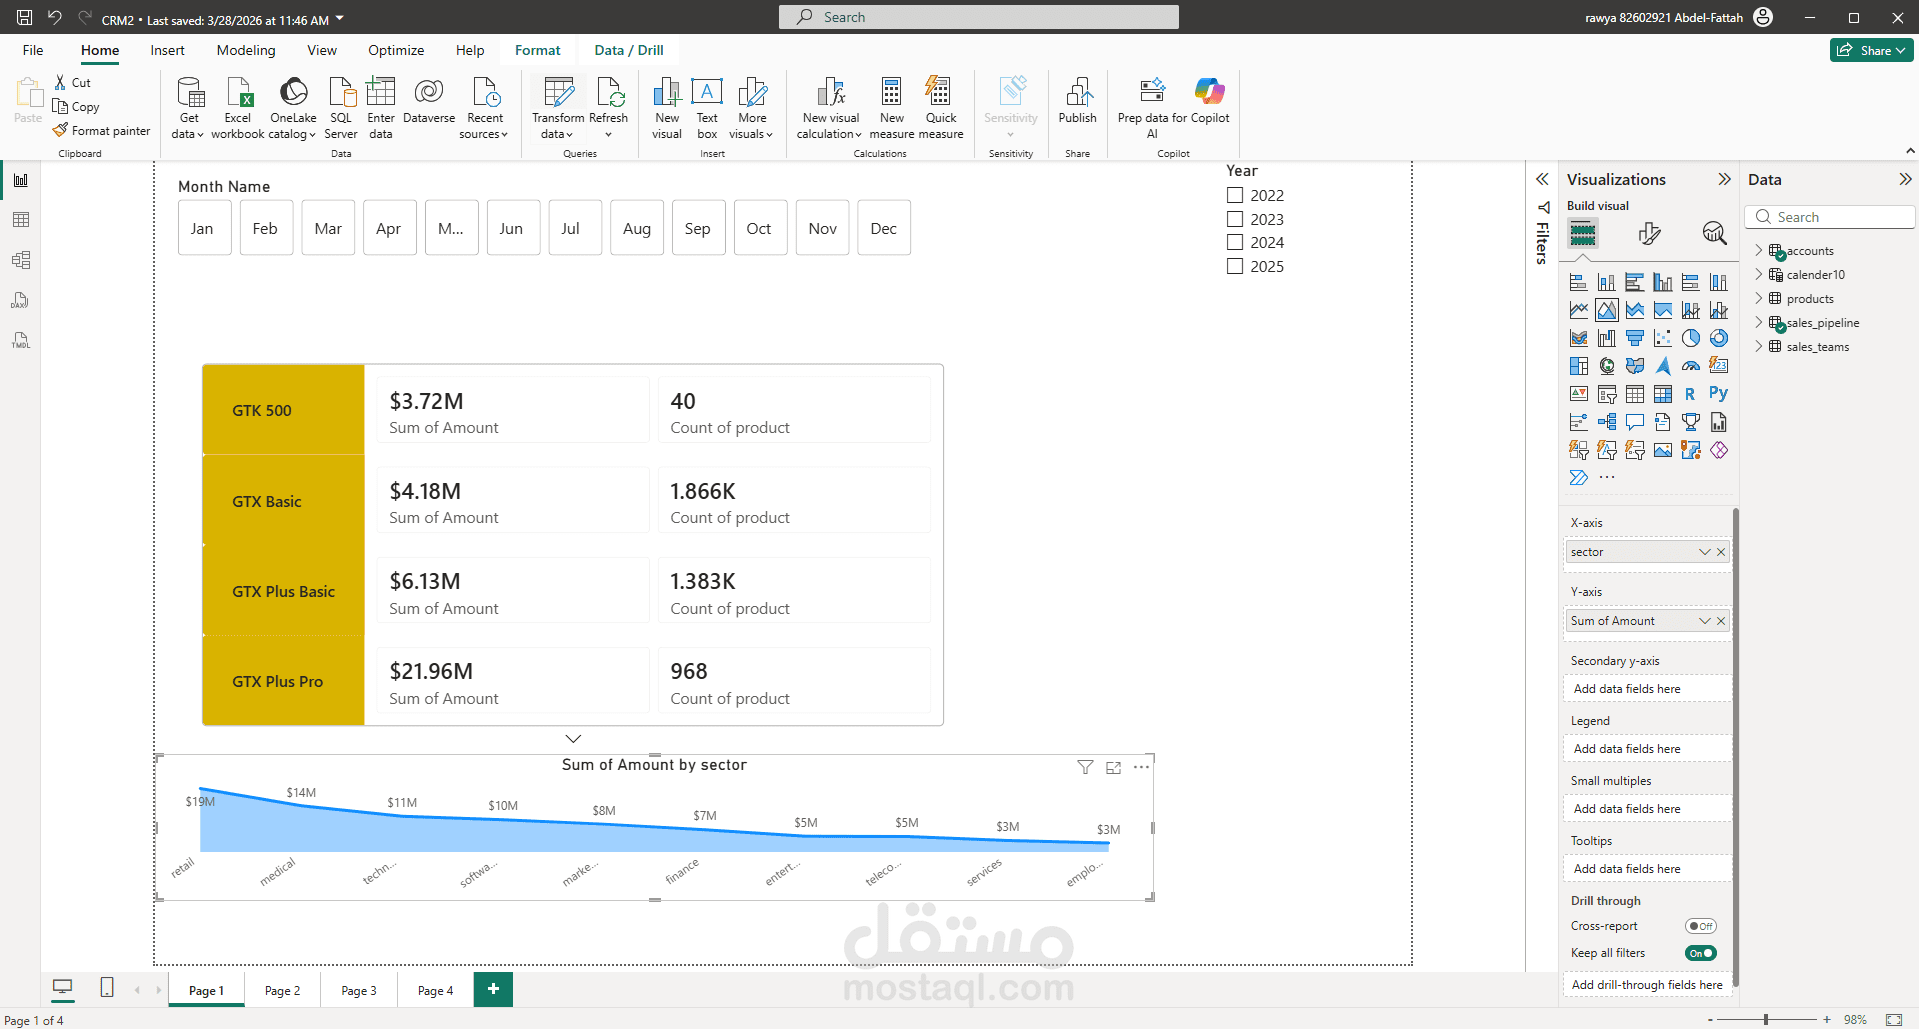This screenshot has width=1919, height=1029.
Task: Choose the treemap visual icon
Action: [1579, 366]
